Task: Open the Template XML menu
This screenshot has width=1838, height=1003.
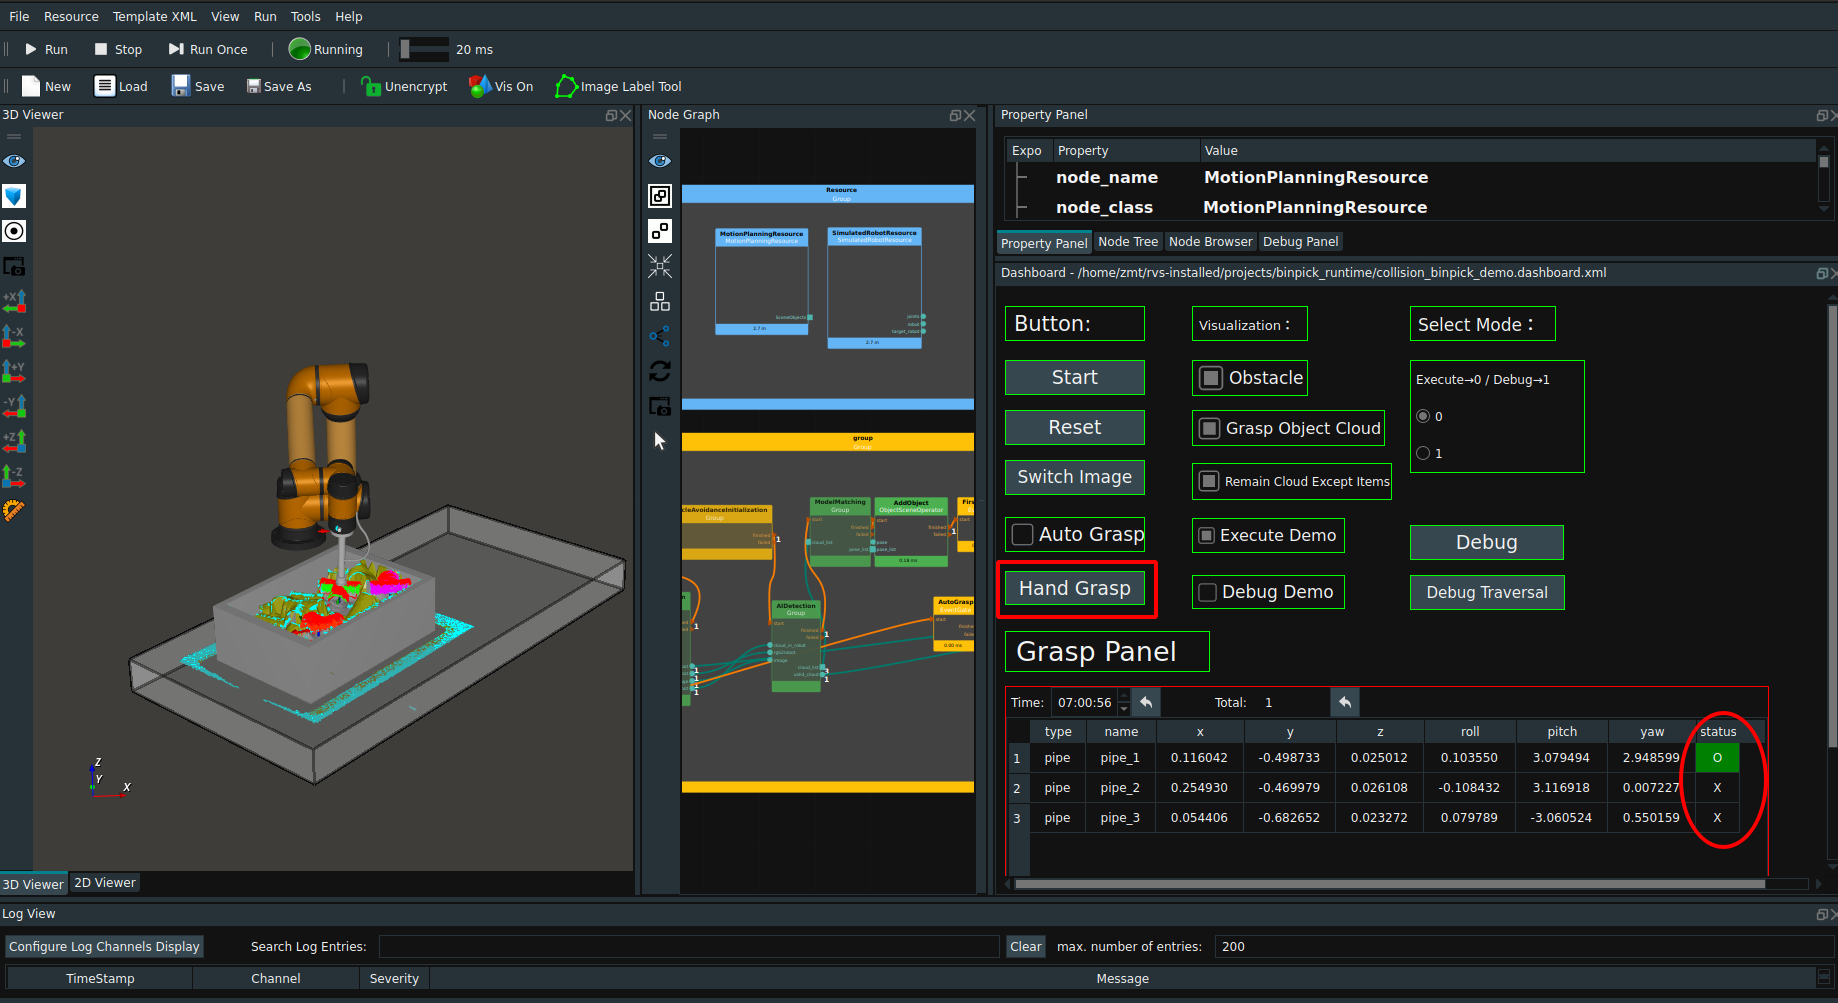Action: pyautogui.click(x=154, y=16)
